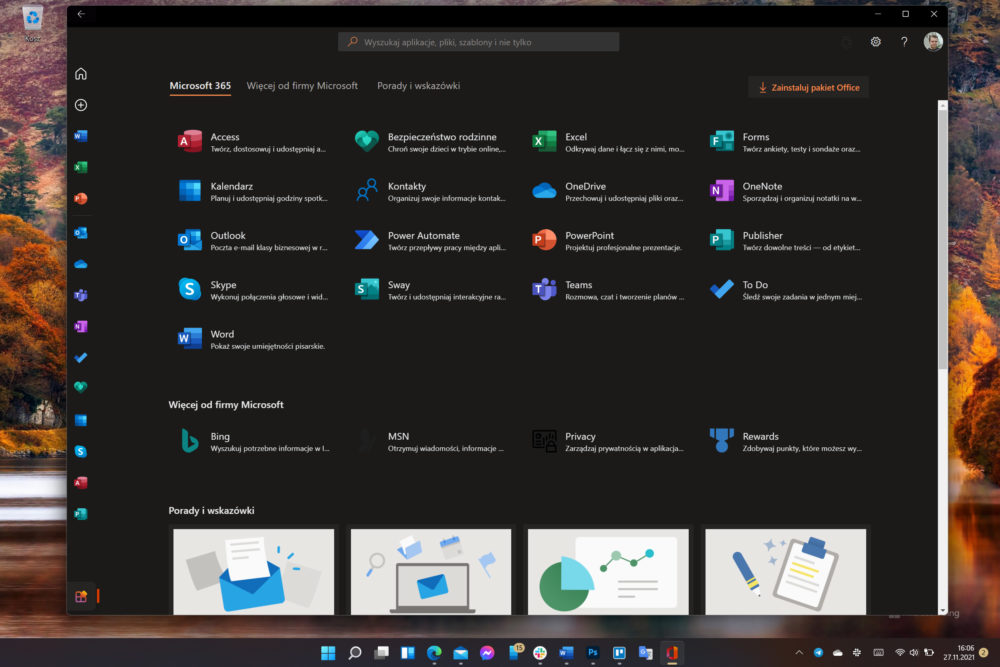The height and width of the screenshot is (667, 1000).
Task: Open Word from the left sidebar
Action: pos(81,136)
